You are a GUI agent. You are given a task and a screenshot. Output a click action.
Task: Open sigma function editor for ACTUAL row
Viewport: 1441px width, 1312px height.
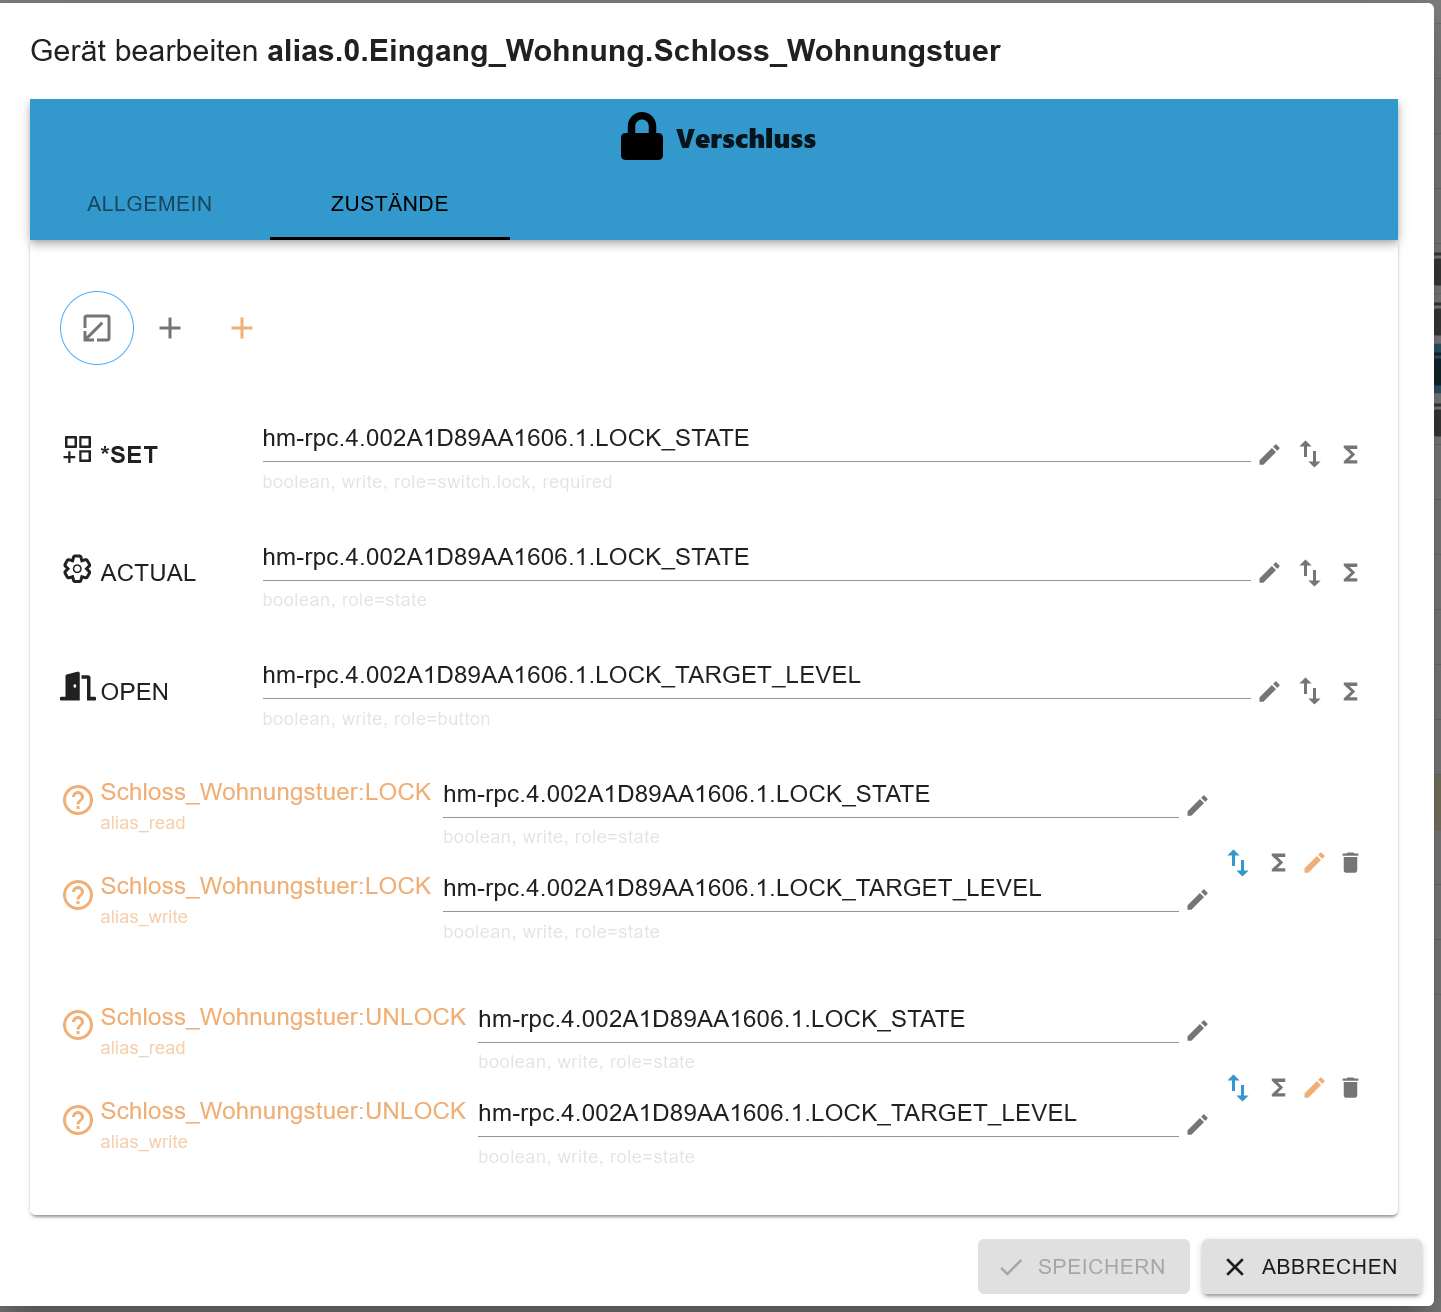tap(1350, 573)
